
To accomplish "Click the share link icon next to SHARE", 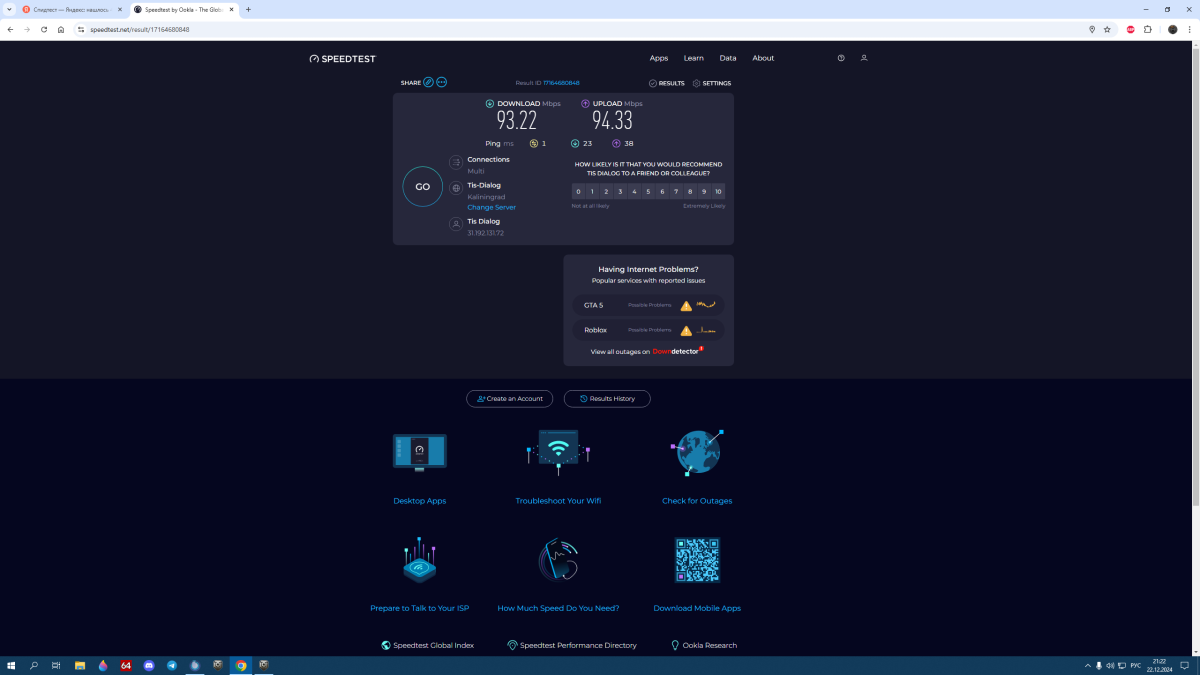I will point(428,82).
